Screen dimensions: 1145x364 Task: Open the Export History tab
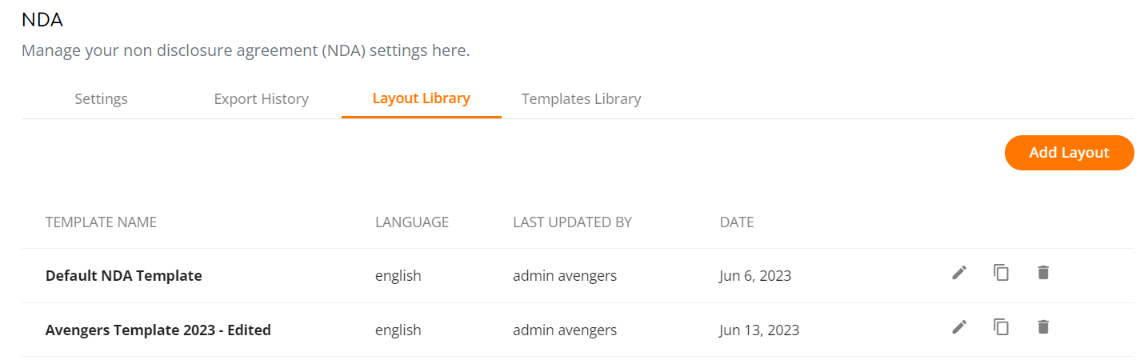[261, 99]
